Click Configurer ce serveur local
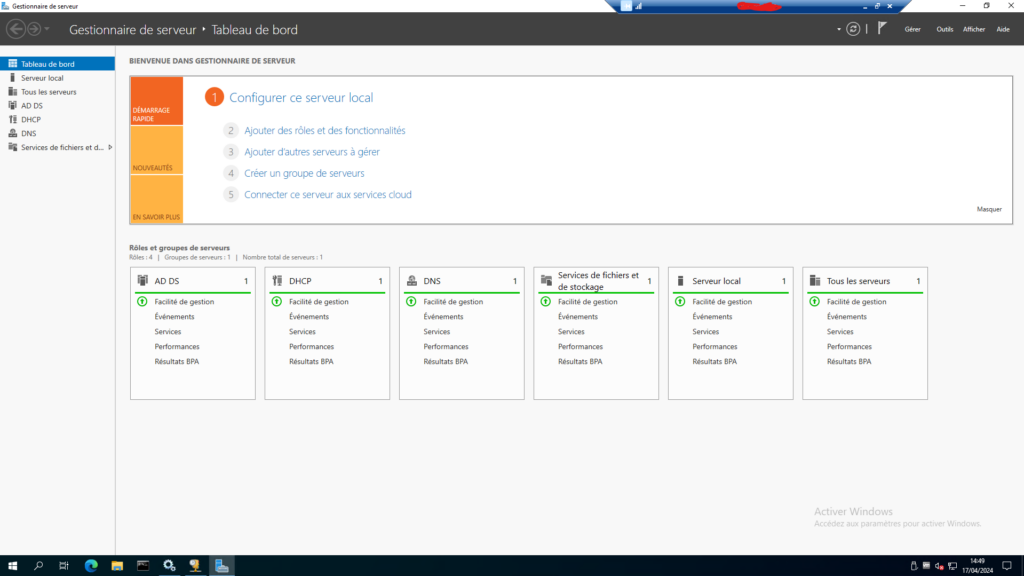Viewport: 1024px width, 576px height. [x=301, y=98]
